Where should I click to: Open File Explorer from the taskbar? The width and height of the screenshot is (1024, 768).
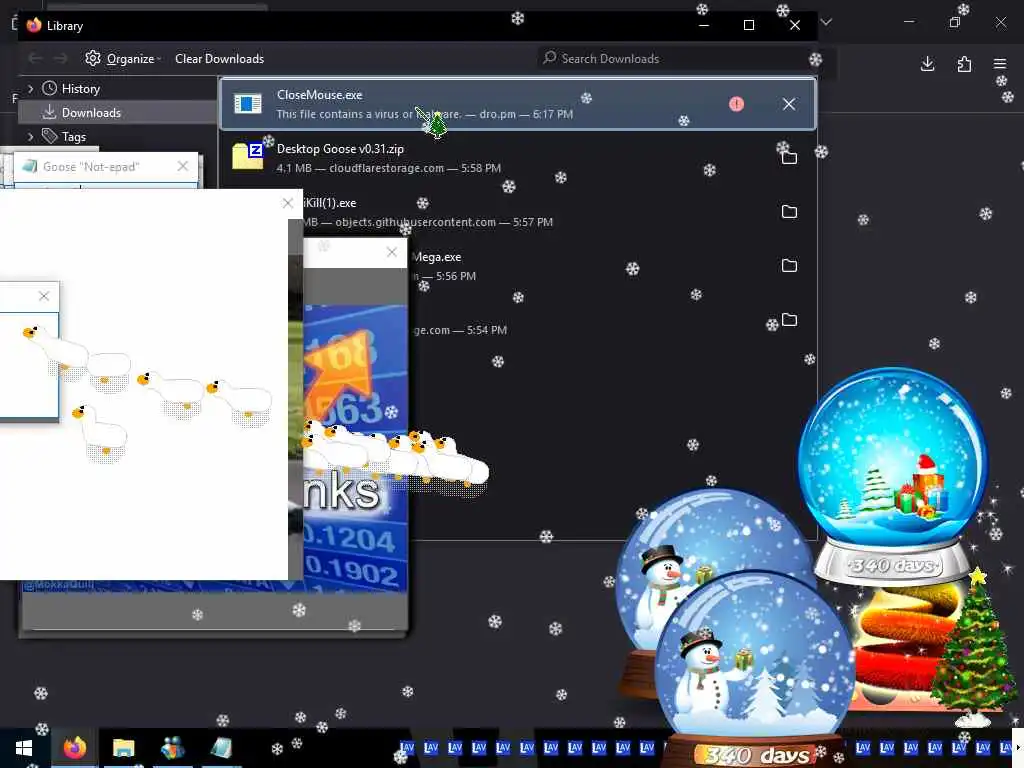pos(123,748)
